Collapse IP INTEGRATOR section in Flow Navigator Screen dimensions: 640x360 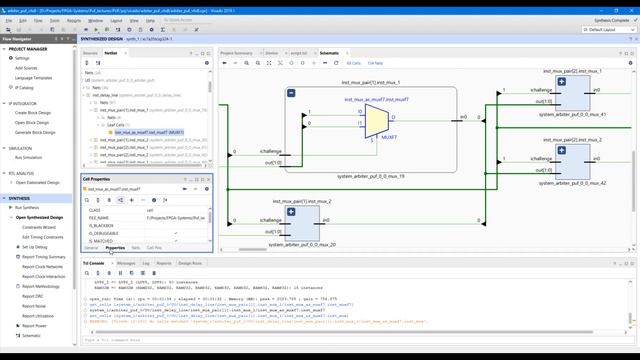click(4, 104)
